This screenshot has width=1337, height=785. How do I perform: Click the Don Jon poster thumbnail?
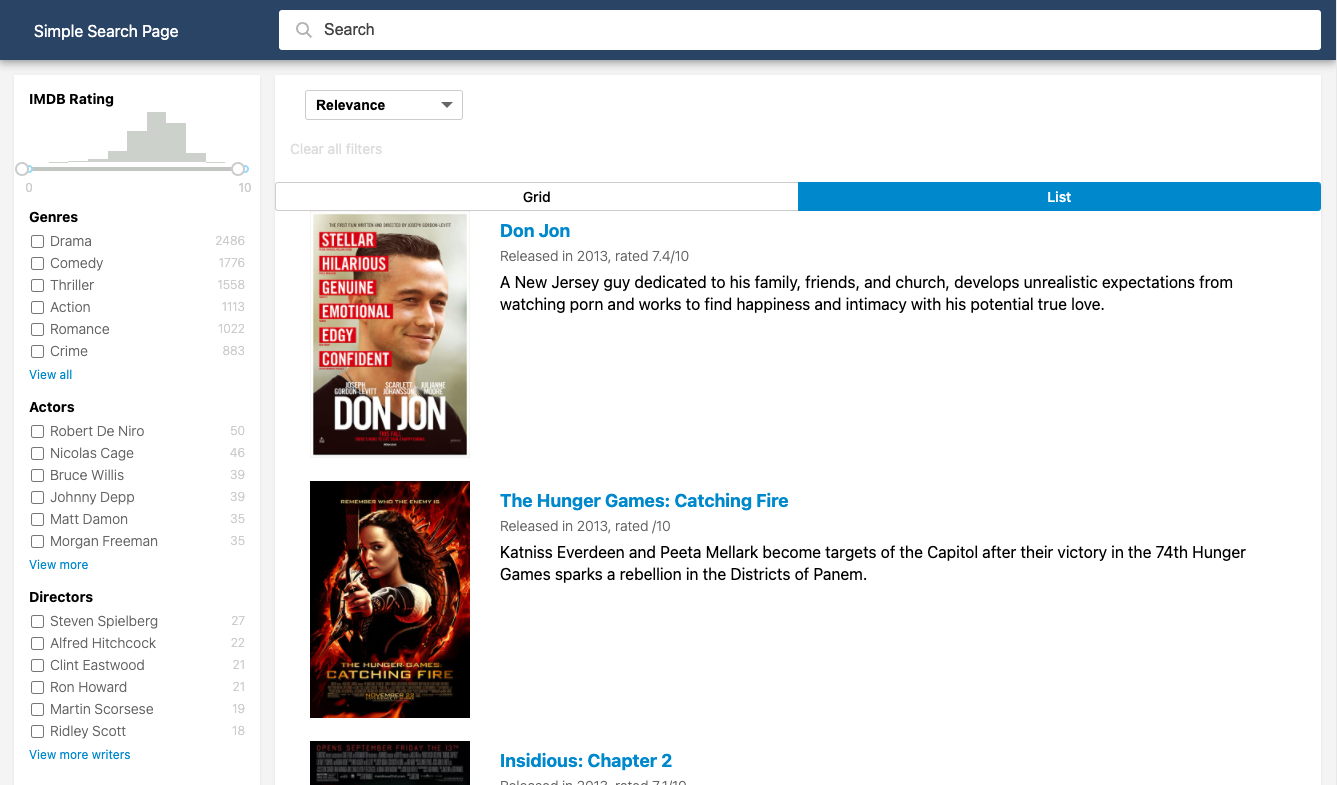coord(390,334)
